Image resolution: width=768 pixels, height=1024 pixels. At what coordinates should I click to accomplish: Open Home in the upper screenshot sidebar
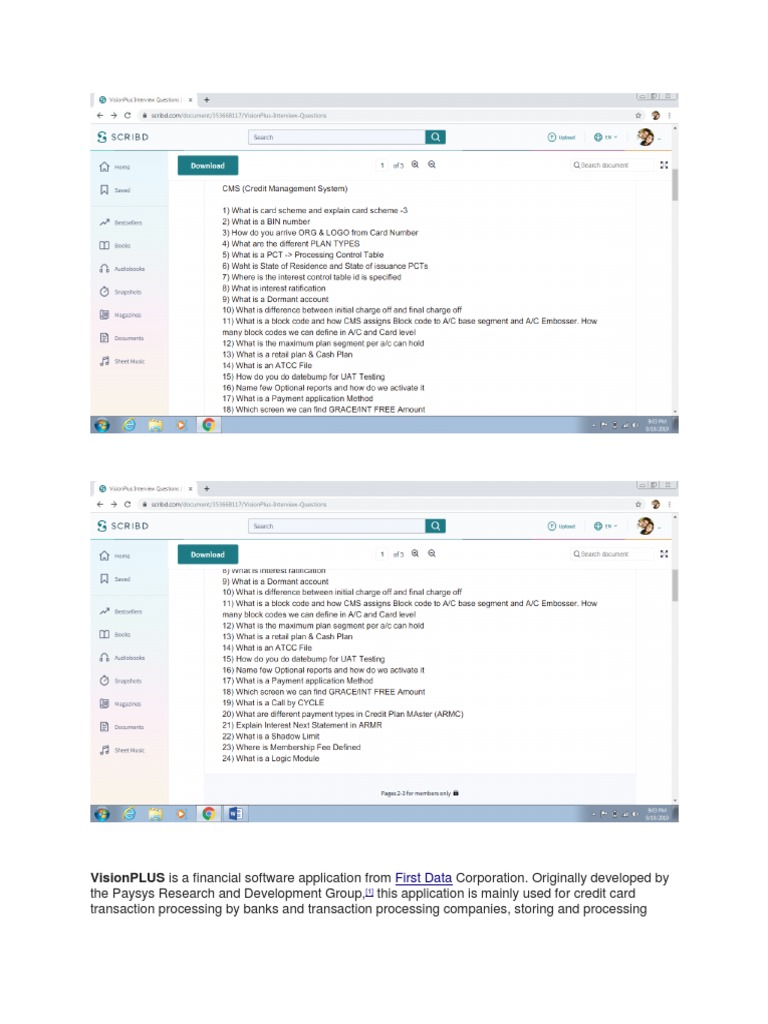point(115,167)
